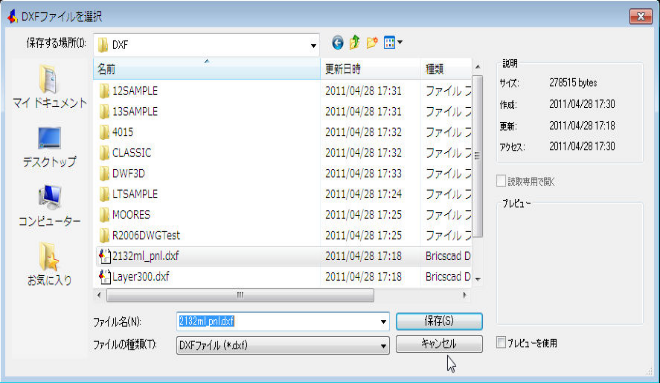Viewport: 660px width, 383px height.
Task: Click the 更新 date value in the 説明 panel
Action: point(582,125)
